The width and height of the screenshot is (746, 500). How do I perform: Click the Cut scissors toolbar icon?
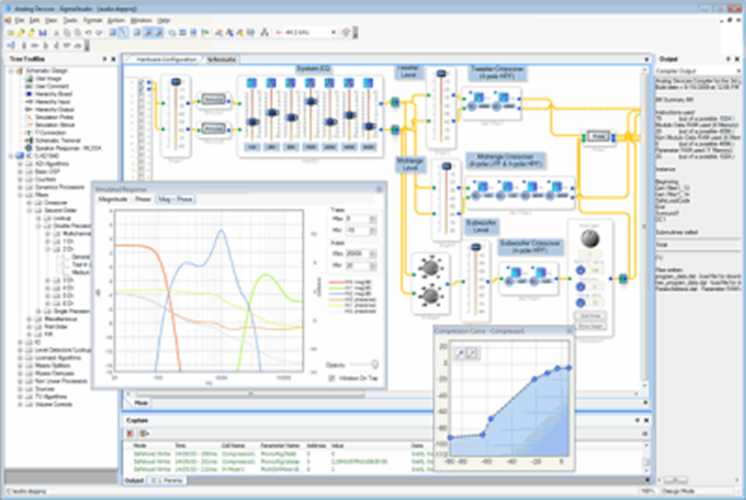55,33
